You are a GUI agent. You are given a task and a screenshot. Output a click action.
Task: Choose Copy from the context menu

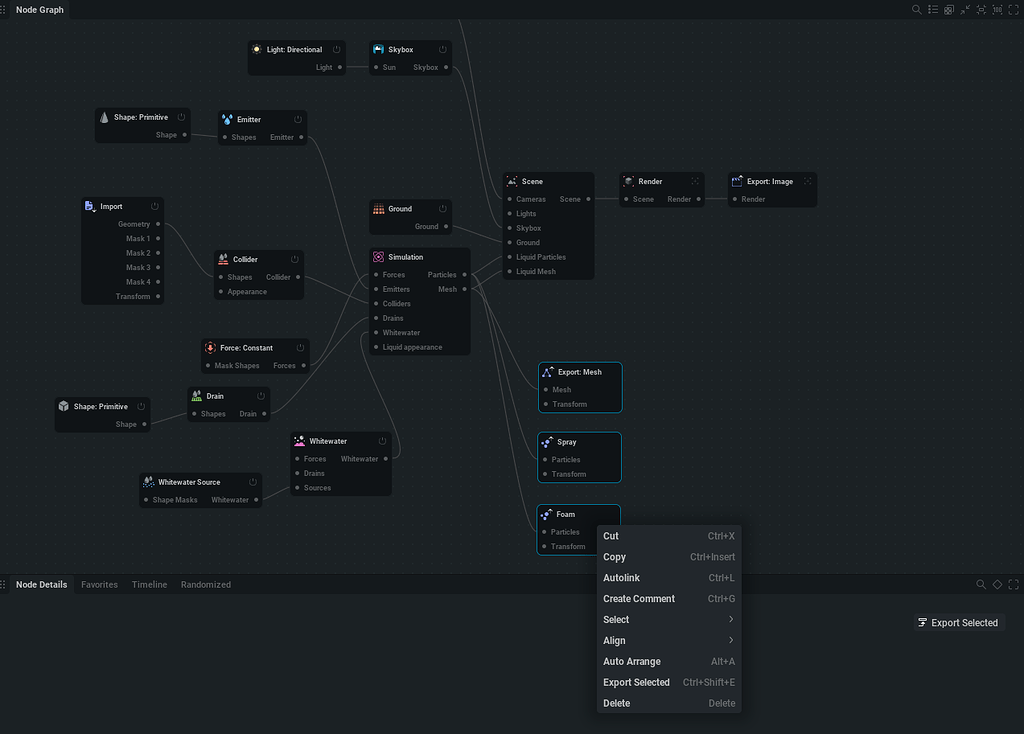[x=614, y=557]
